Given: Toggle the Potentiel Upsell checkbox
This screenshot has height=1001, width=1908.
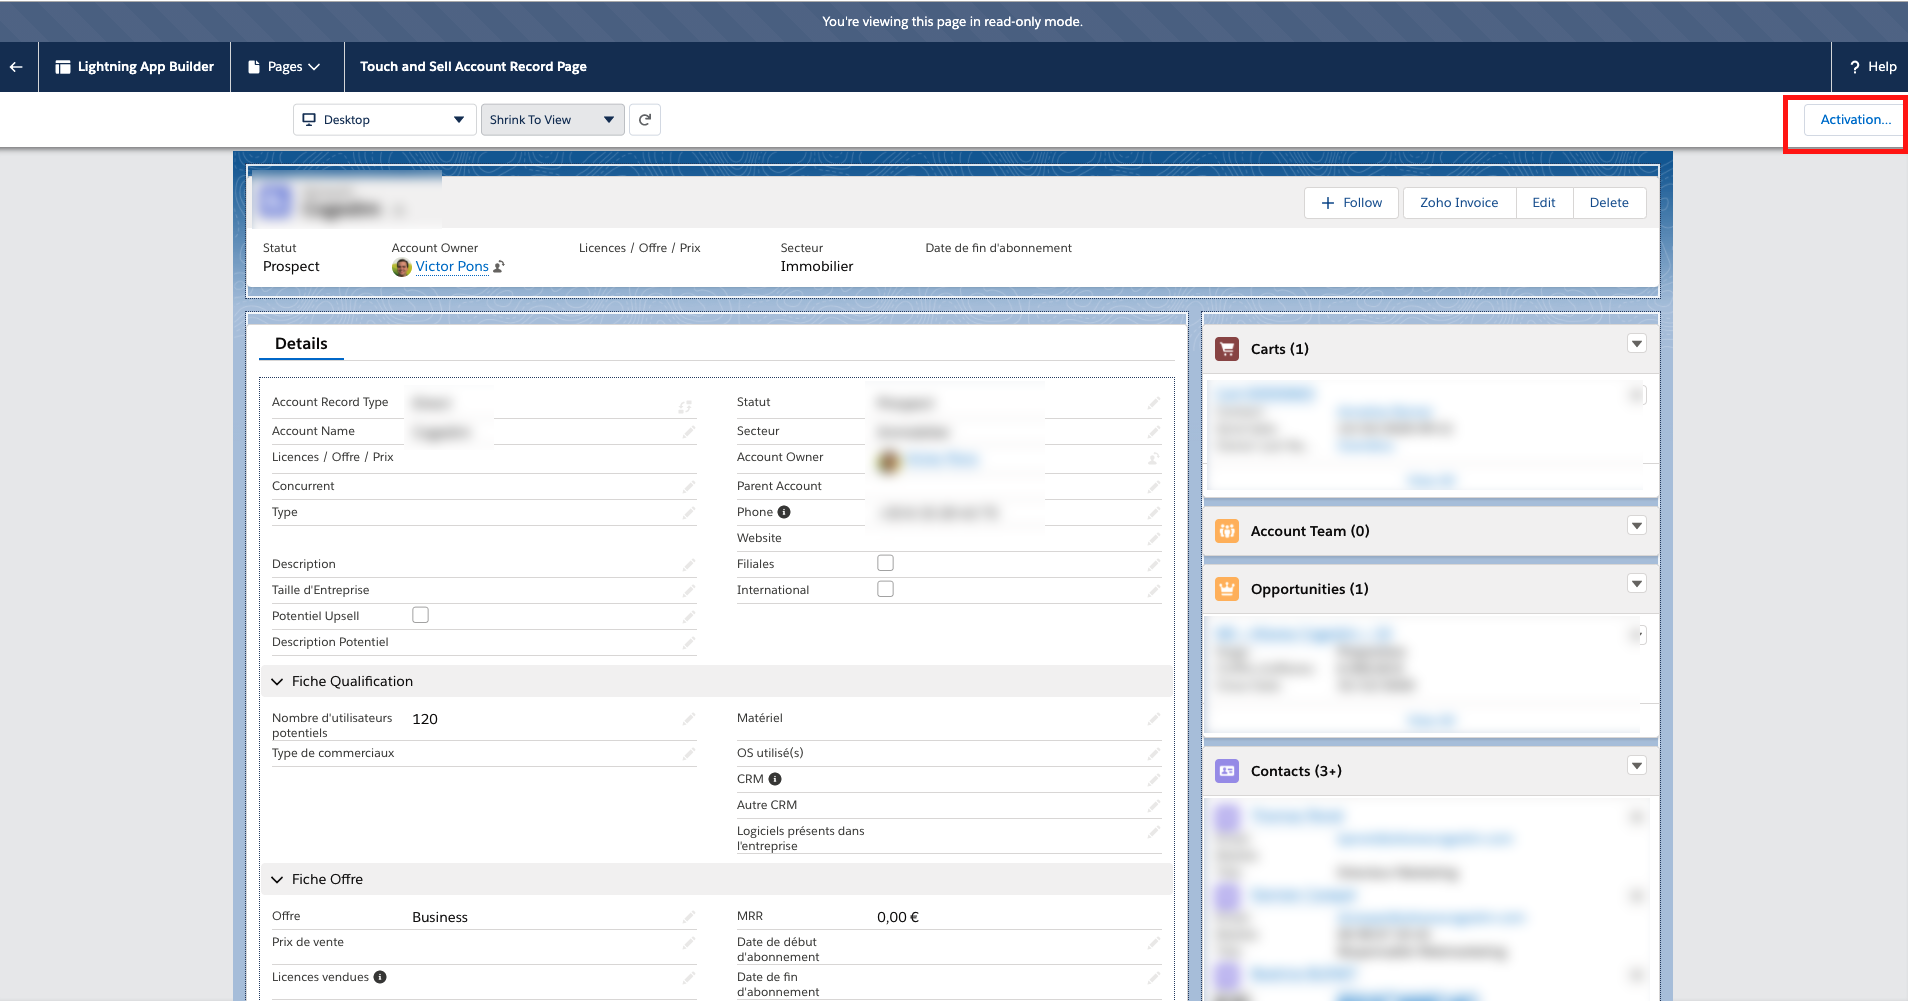Looking at the screenshot, I should pyautogui.click(x=420, y=615).
